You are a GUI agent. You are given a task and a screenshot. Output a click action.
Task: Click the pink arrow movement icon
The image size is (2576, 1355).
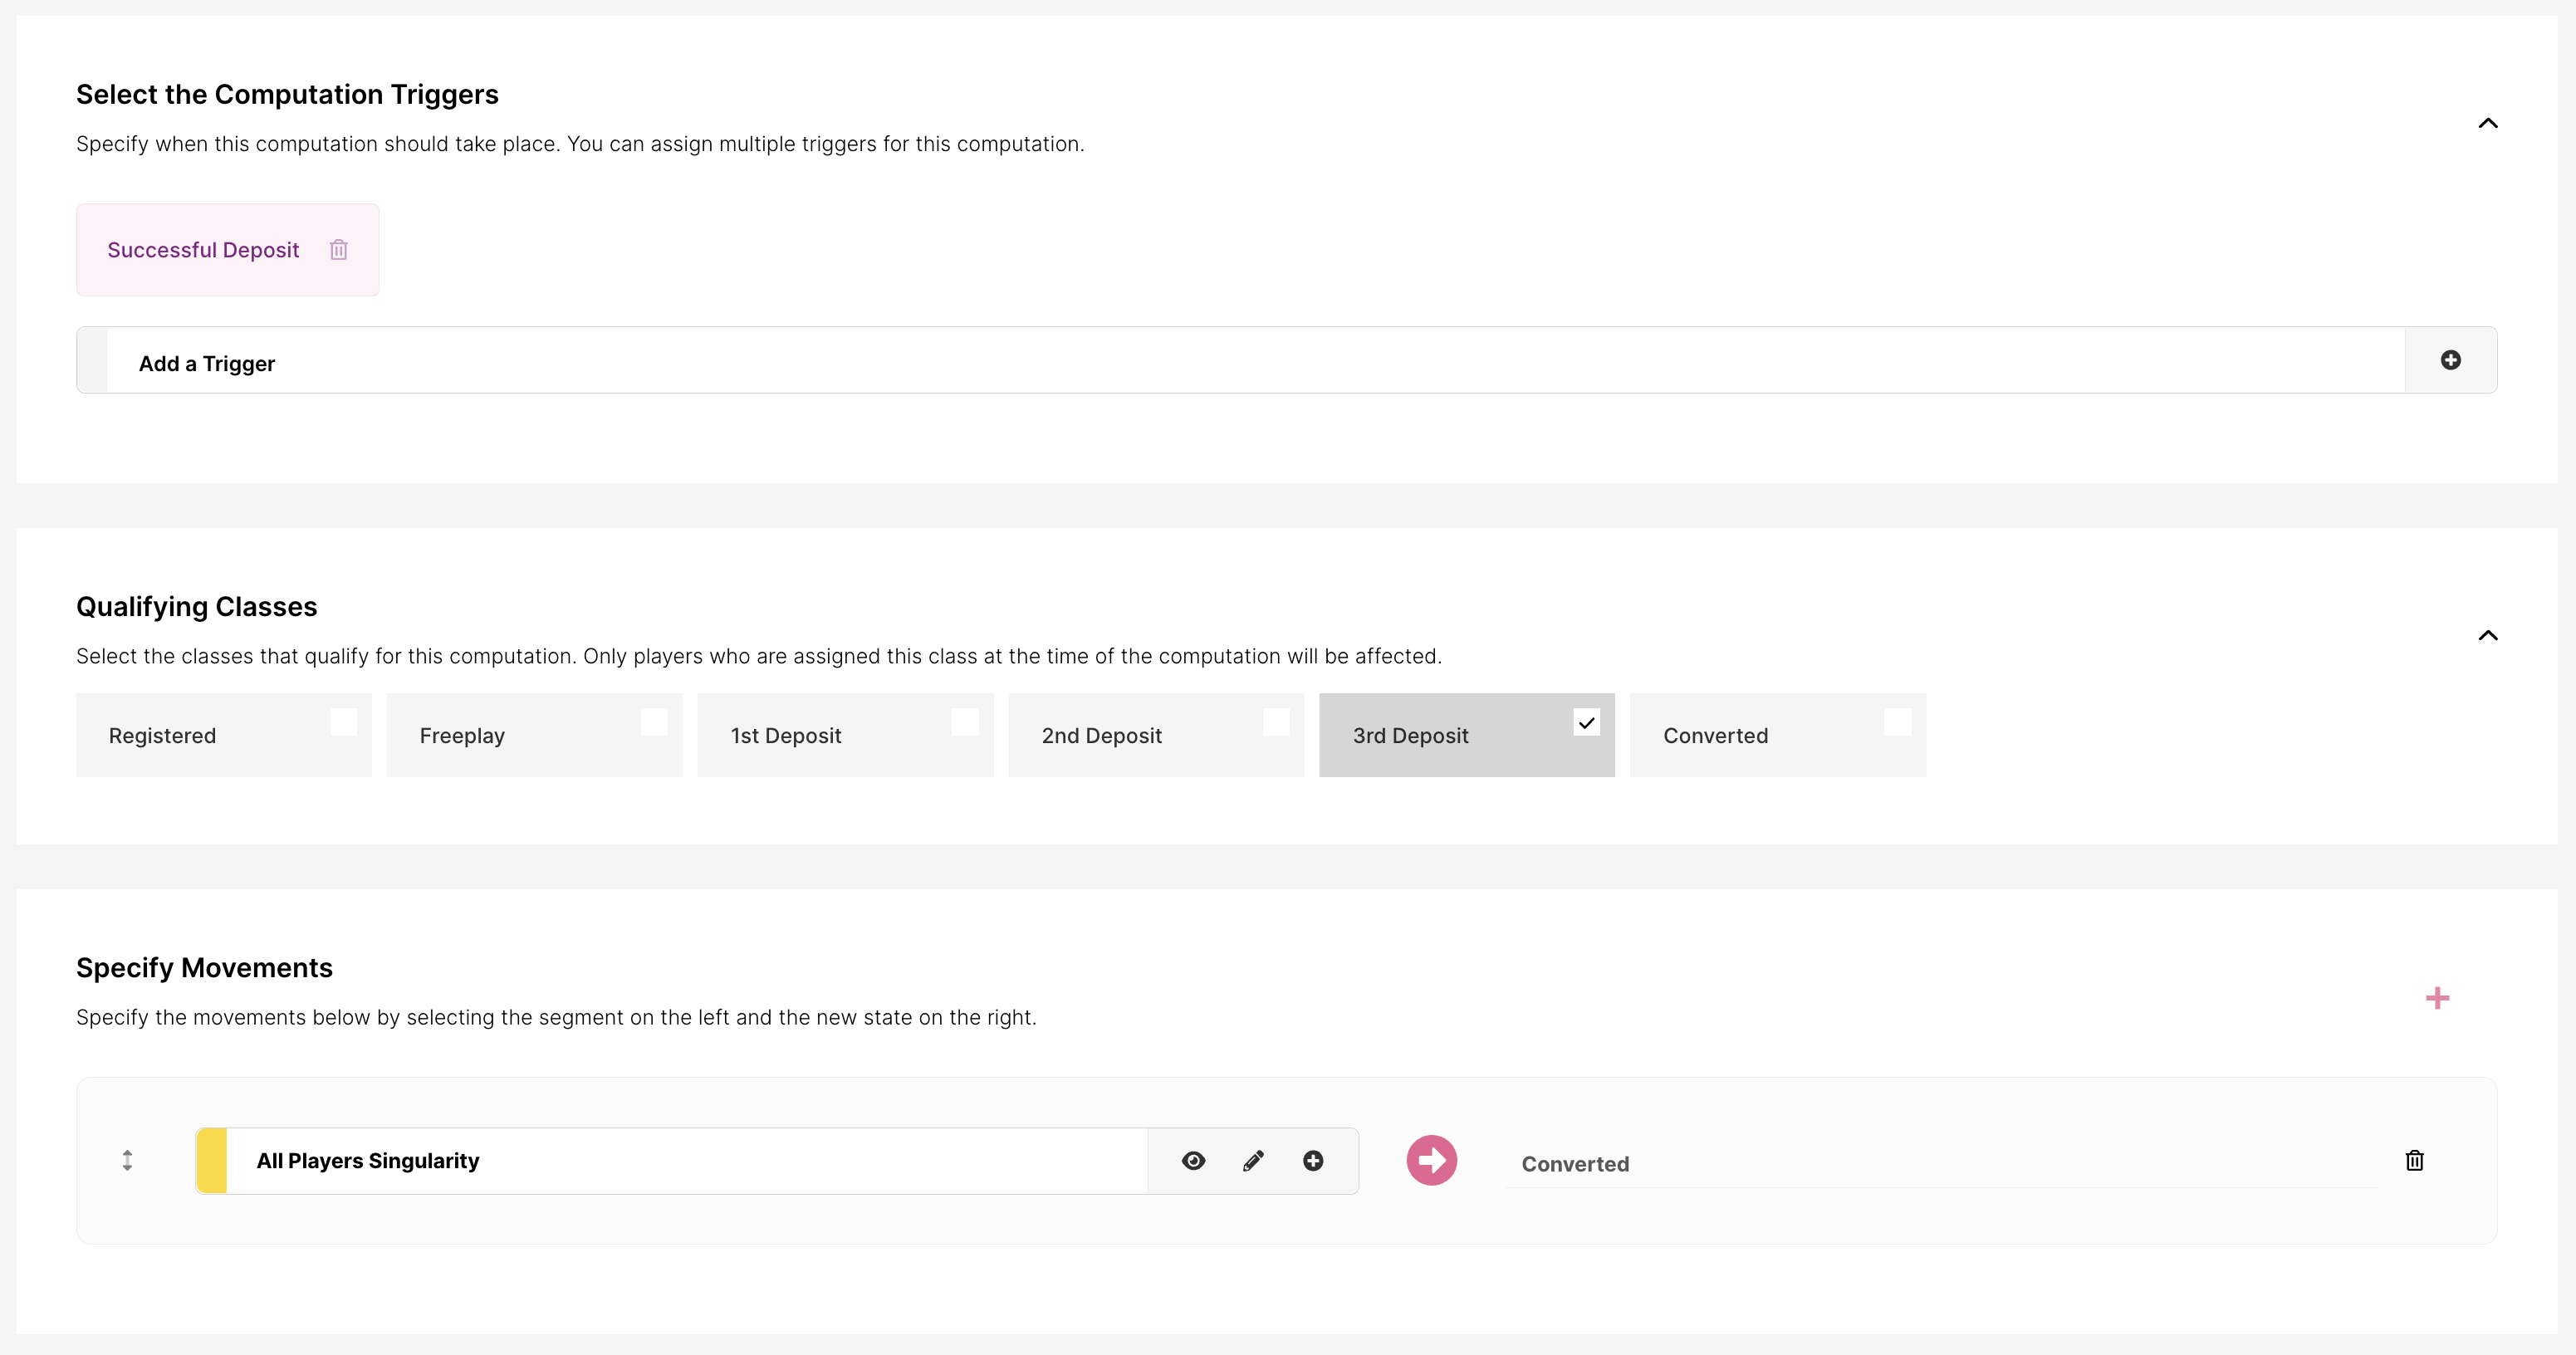tap(1431, 1160)
